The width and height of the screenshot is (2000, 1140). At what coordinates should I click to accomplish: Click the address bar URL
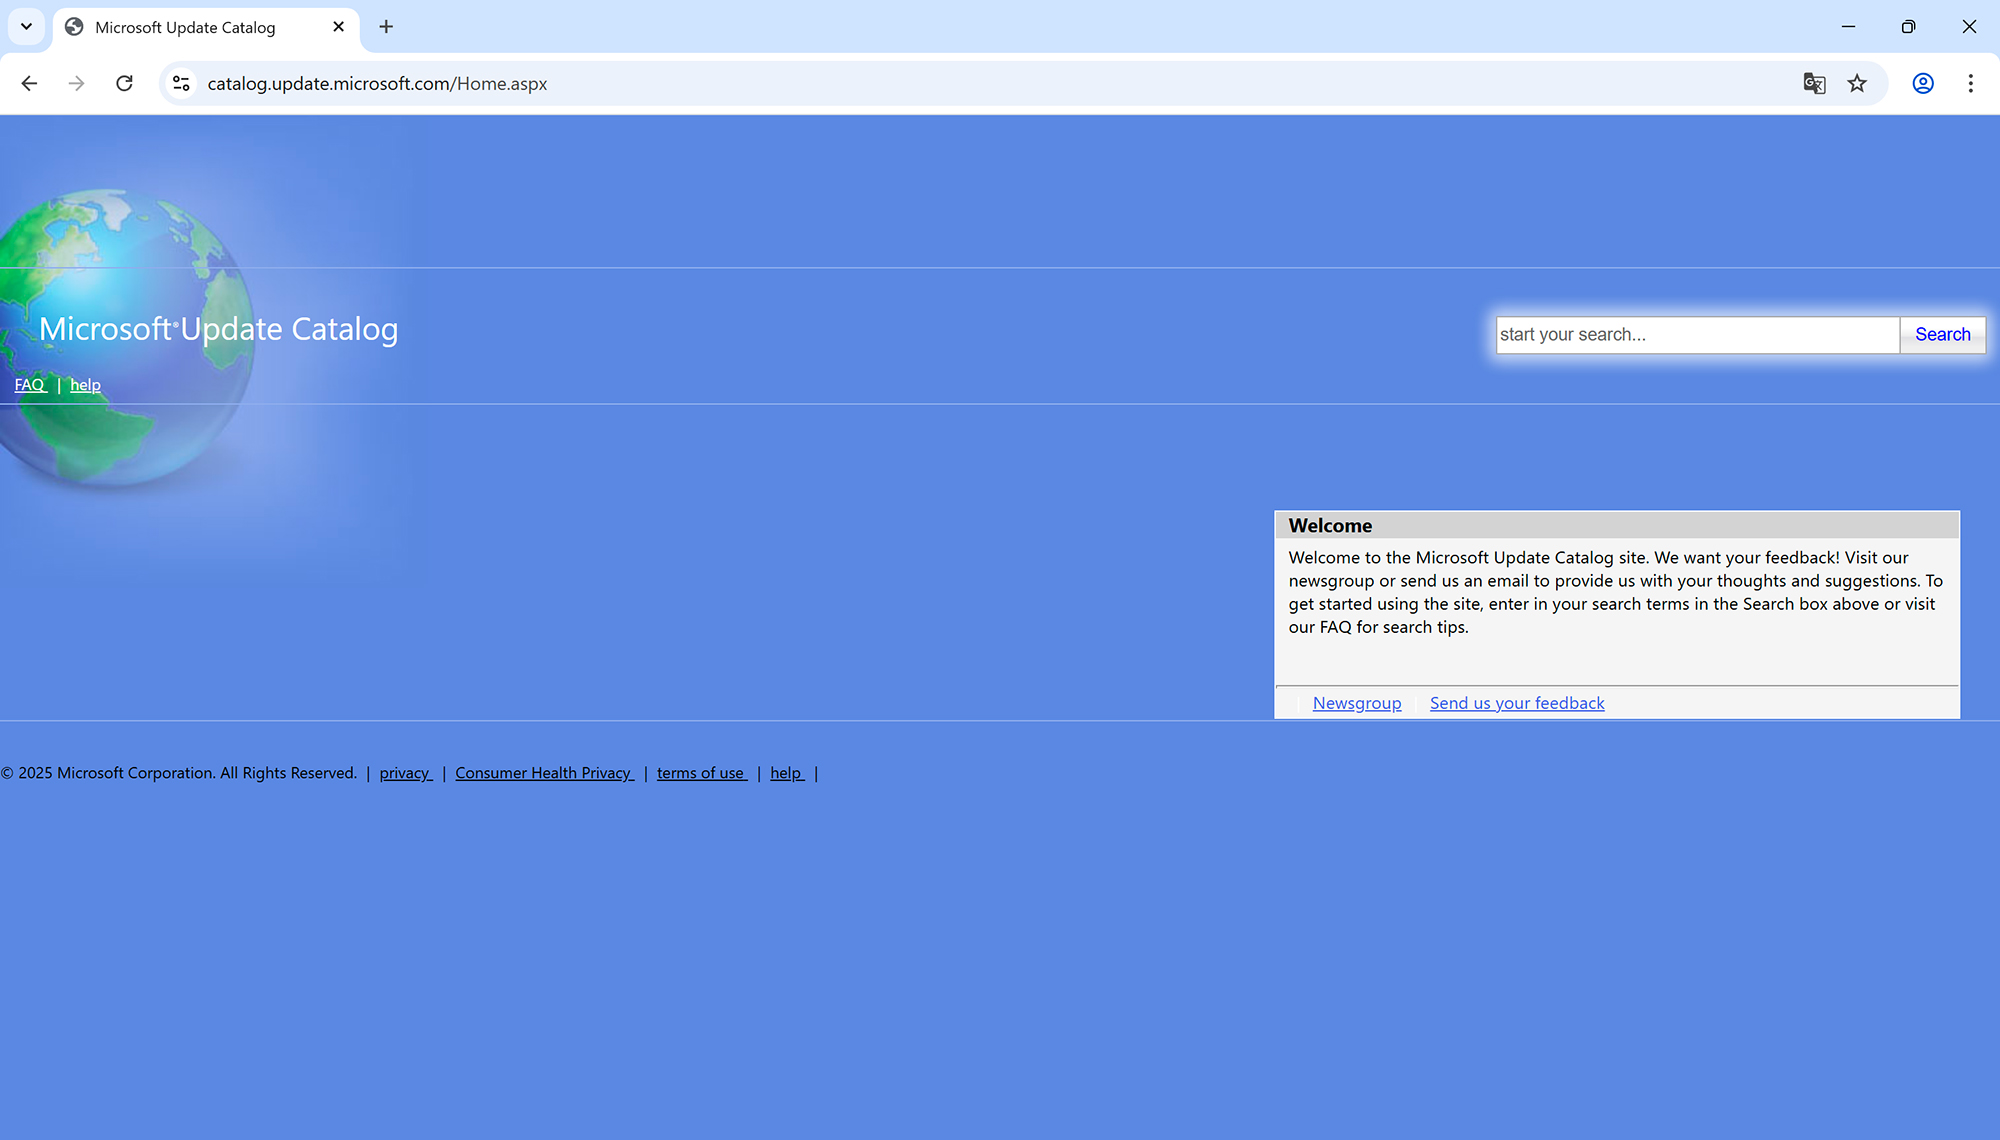377,84
